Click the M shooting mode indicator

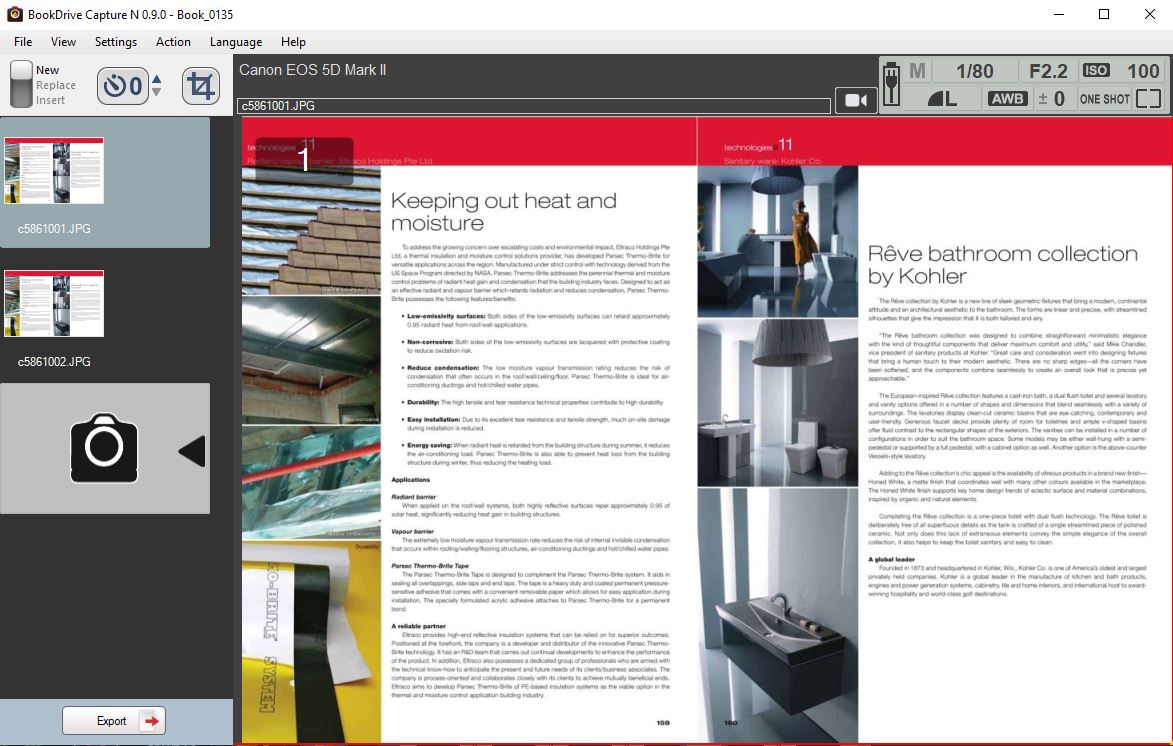pos(917,71)
